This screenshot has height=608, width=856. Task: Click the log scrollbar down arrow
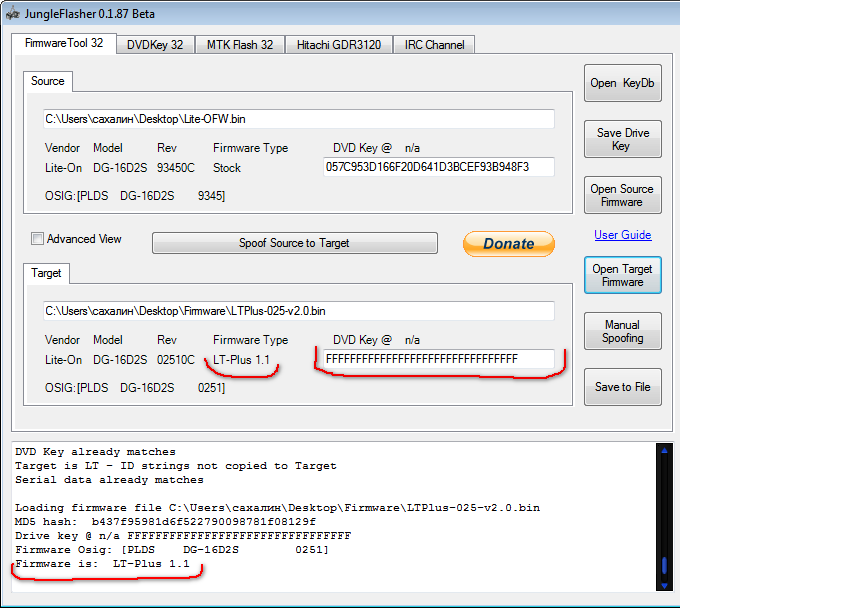[664, 585]
